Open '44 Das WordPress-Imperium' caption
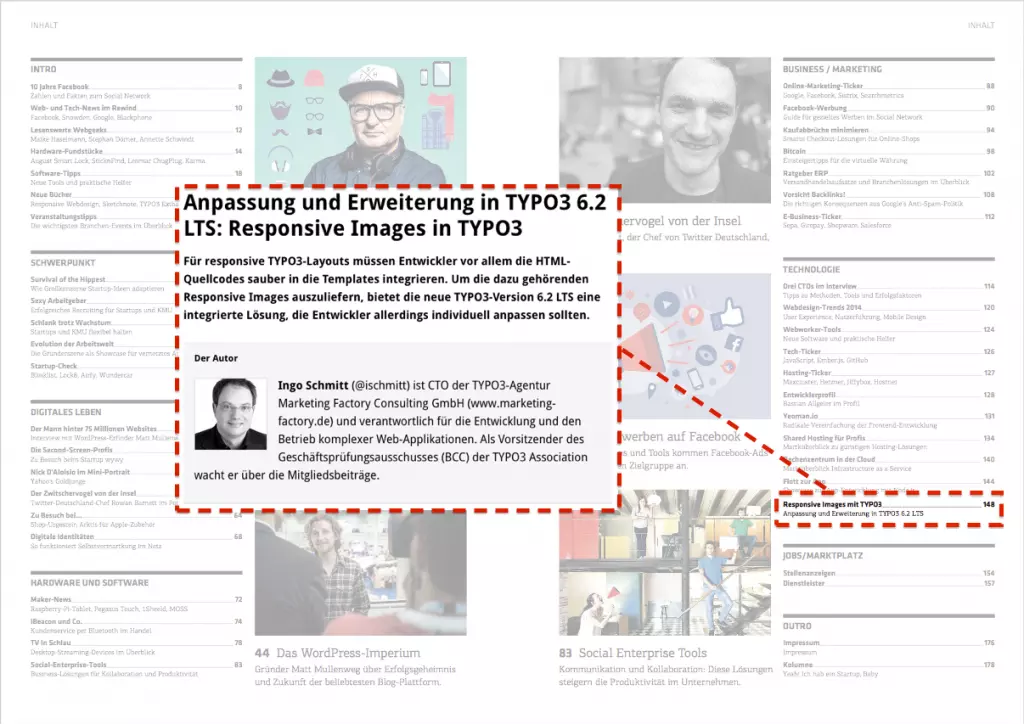Screen dimensions: 1024x724 tap(338, 653)
